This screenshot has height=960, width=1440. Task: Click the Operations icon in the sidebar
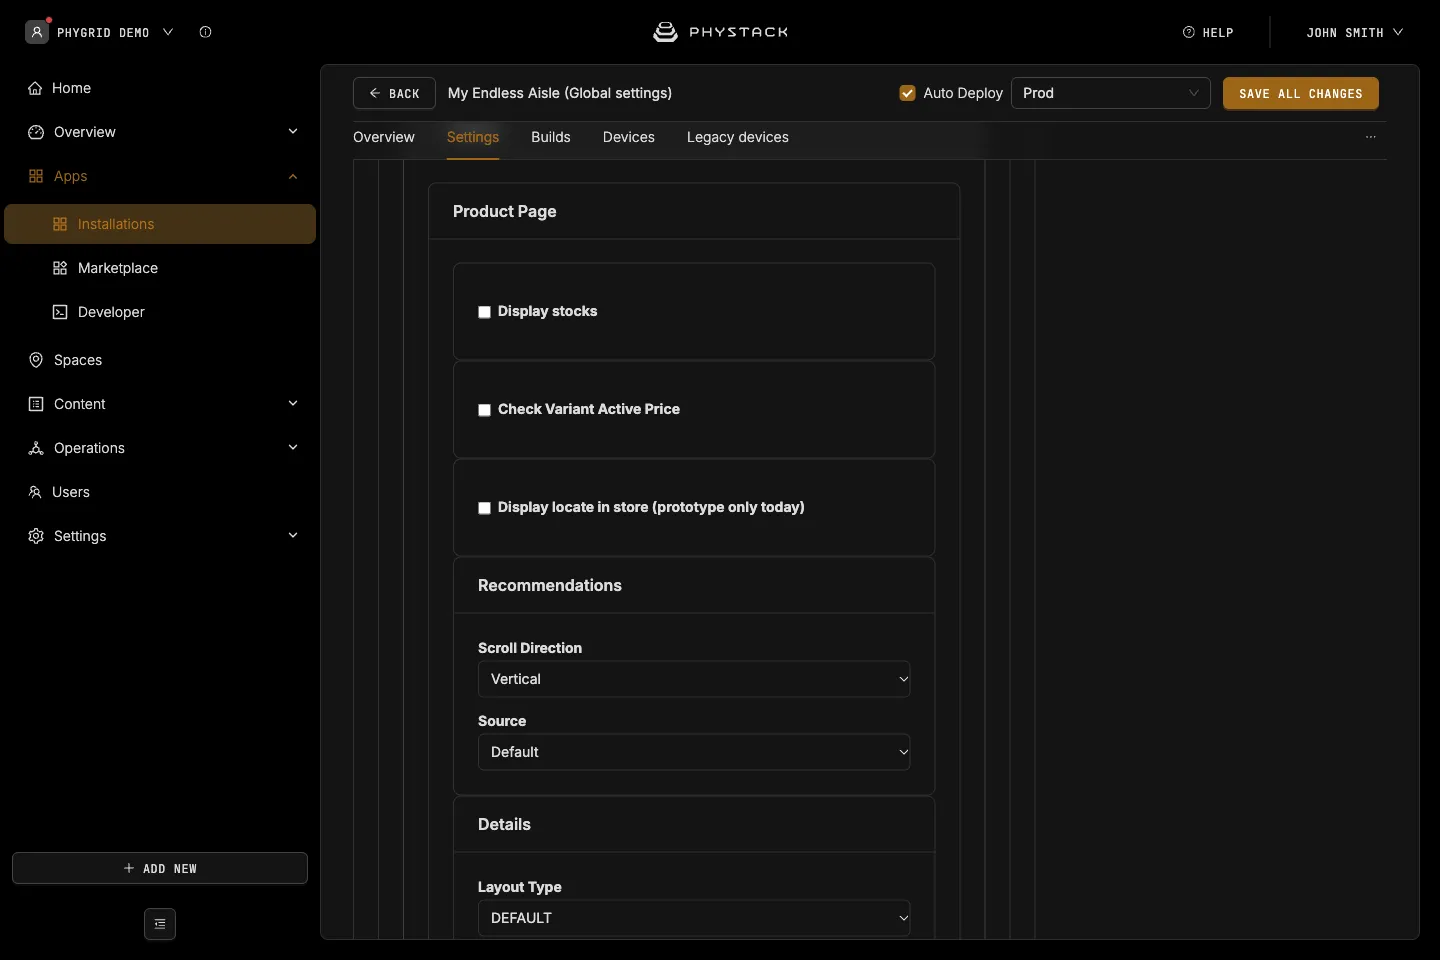[x=36, y=448]
